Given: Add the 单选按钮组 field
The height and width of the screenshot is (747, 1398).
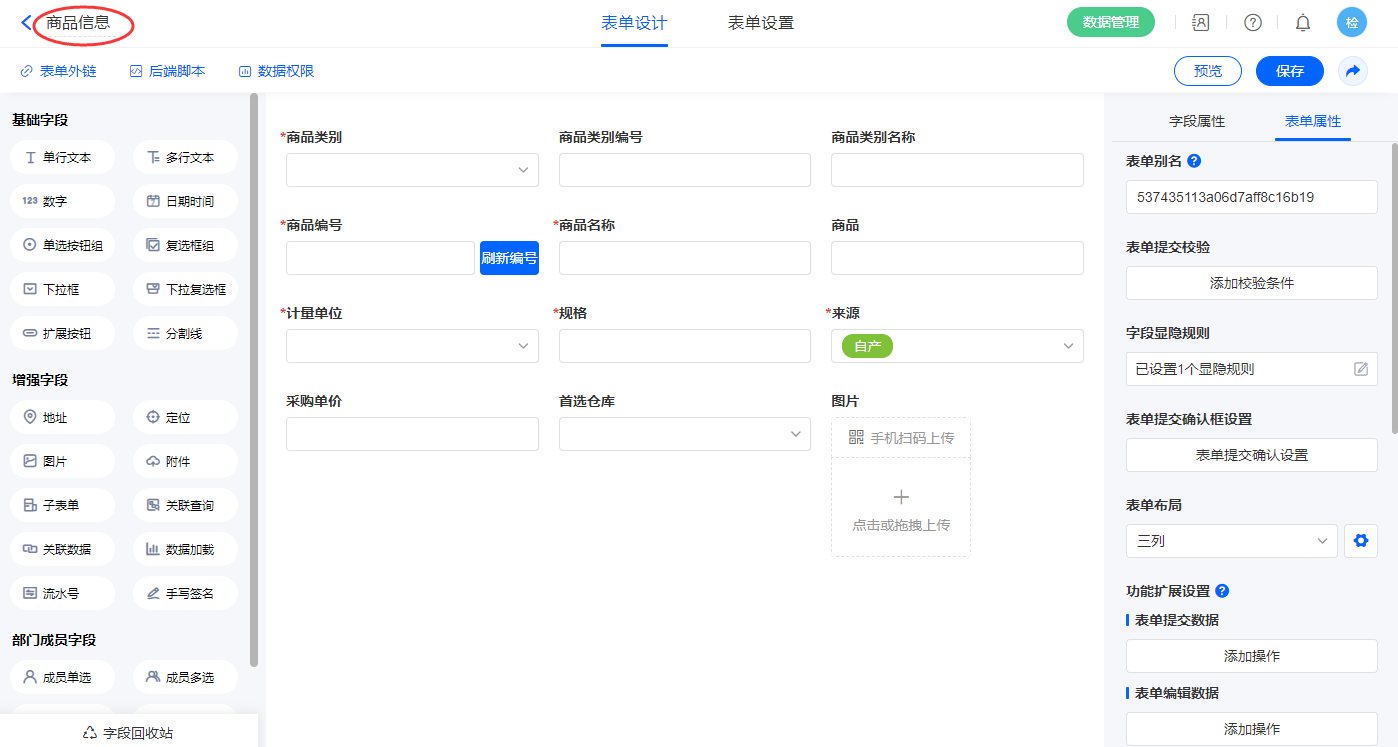Looking at the screenshot, I should (x=63, y=245).
